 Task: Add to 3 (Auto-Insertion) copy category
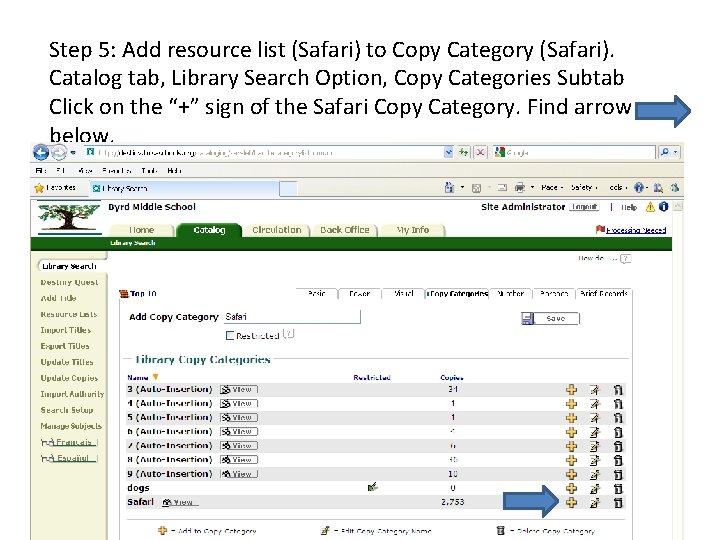coord(571,390)
